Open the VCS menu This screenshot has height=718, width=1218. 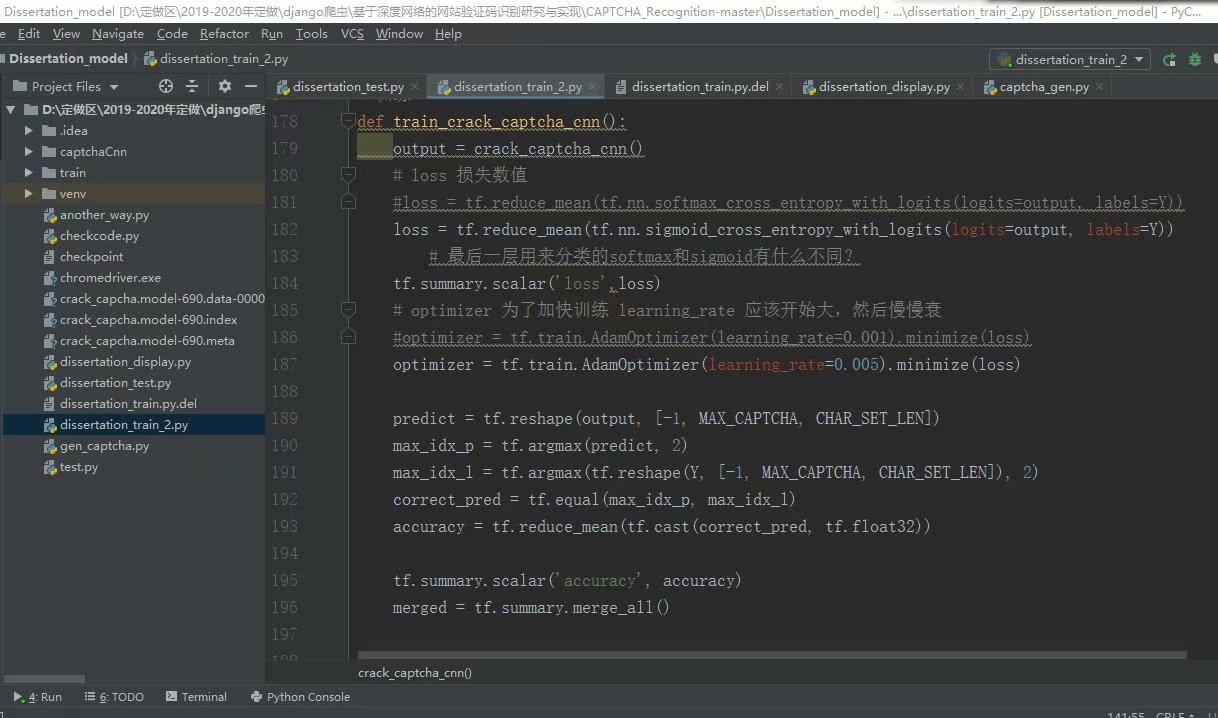point(352,34)
